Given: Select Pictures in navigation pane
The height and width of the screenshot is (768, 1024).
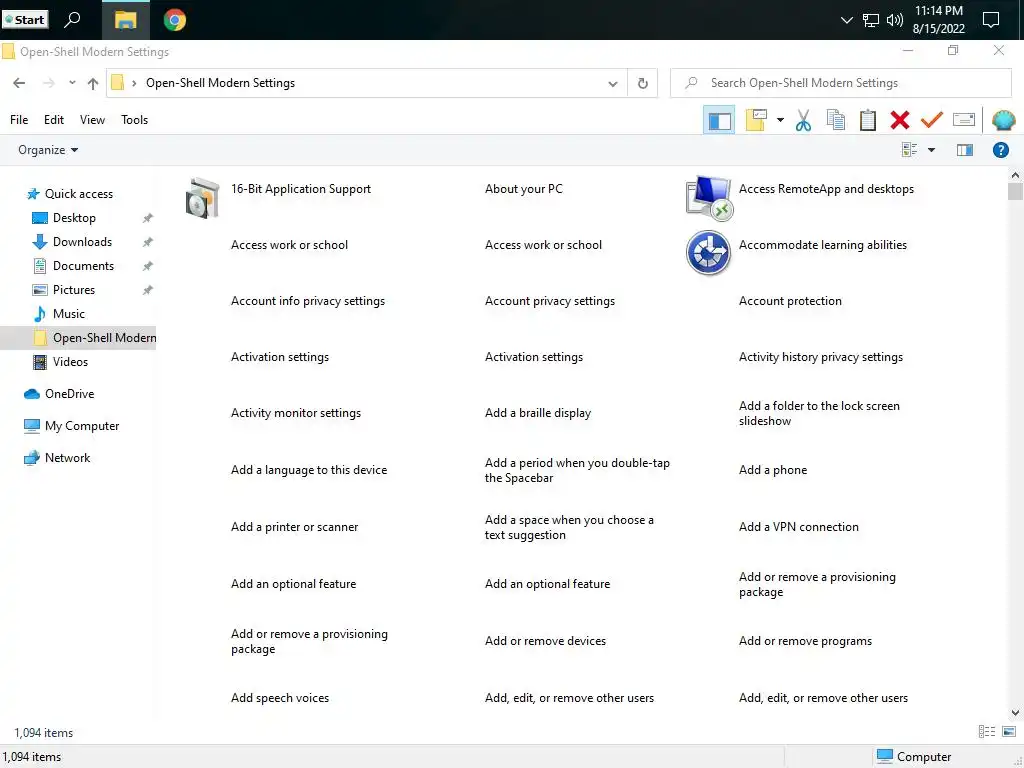Looking at the screenshot, I should pyautogui.click(x=74, y=290).
